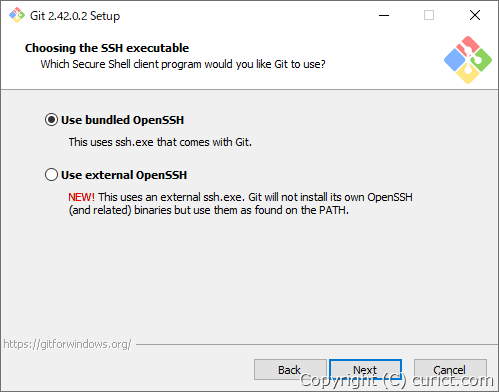The width and height of the screenshot is (499, 392).
Task: Click the "ssh.exe that comes with Git" description
Action: 160,142
